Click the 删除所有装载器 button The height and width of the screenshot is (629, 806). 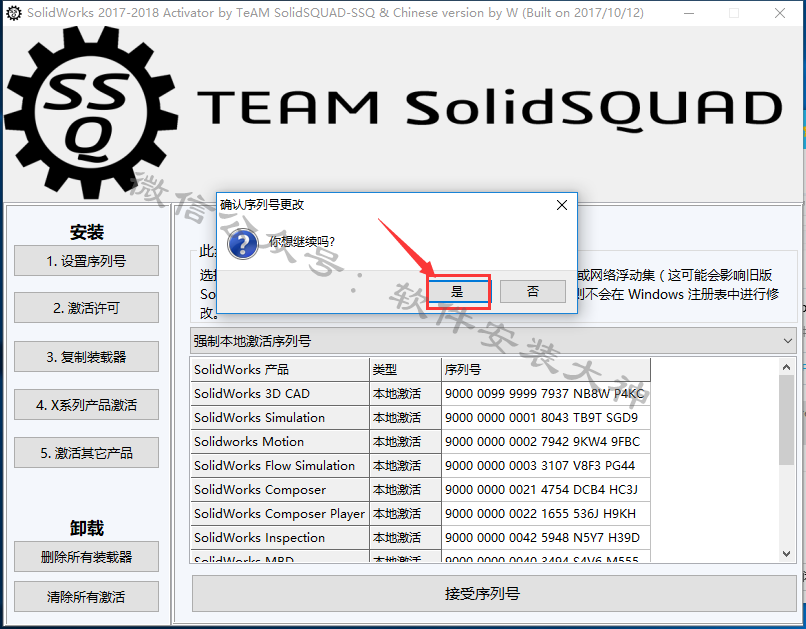point(86,557)
